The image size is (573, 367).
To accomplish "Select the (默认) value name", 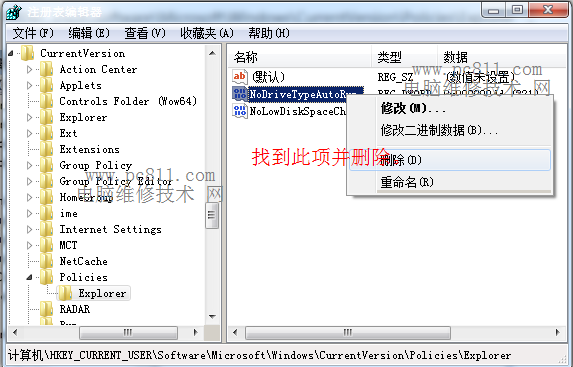I will pyautogui.click(x=268, y=77).
